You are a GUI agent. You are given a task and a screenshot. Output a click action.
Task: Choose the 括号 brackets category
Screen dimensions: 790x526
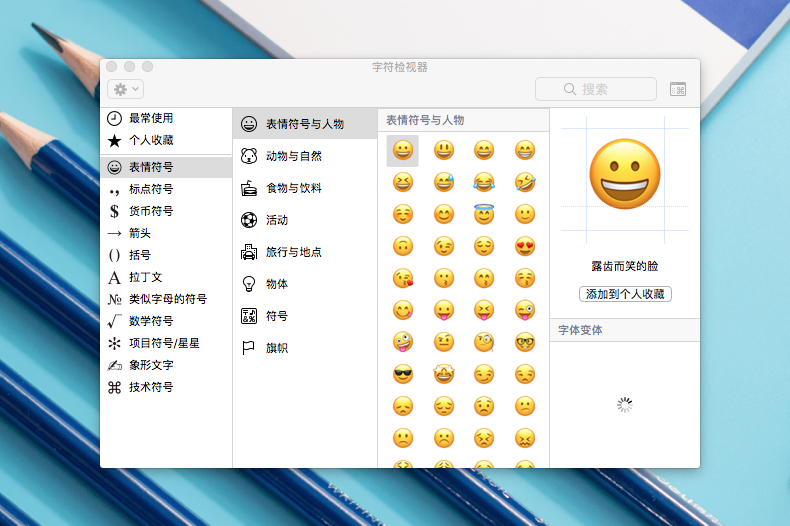[x=166, y=255]
